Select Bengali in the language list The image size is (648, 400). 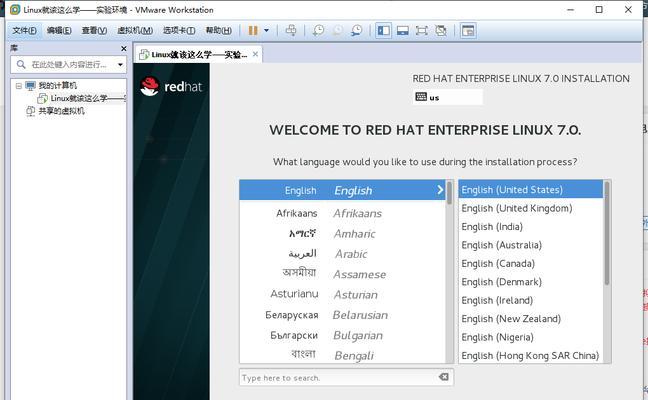click(x=342, y=355)
